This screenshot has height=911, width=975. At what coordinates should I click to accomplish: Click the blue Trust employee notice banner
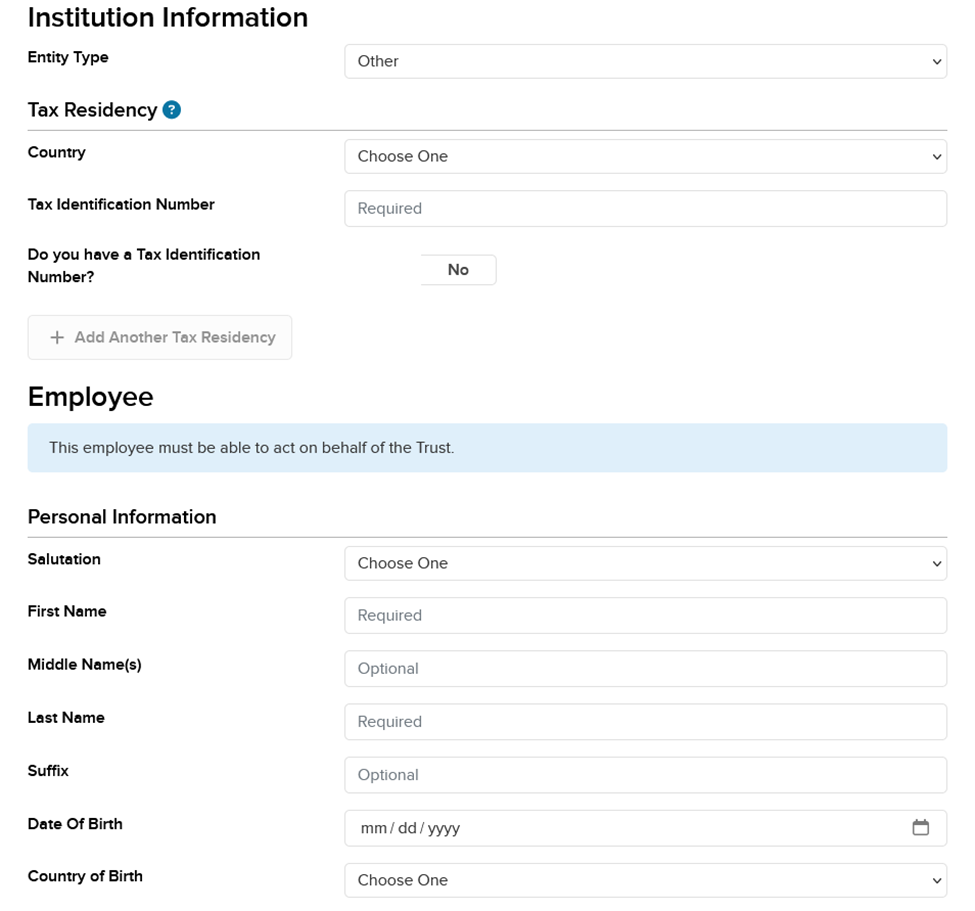pos(487,448)
